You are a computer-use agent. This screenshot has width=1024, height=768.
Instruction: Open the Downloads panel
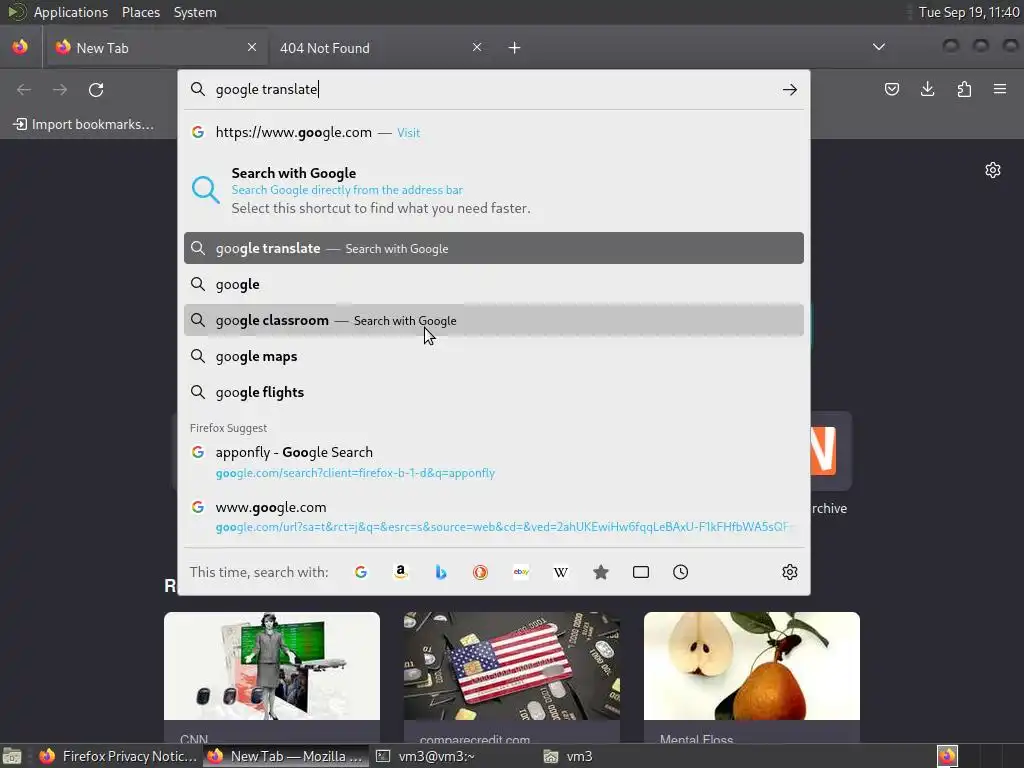[927, 89]
